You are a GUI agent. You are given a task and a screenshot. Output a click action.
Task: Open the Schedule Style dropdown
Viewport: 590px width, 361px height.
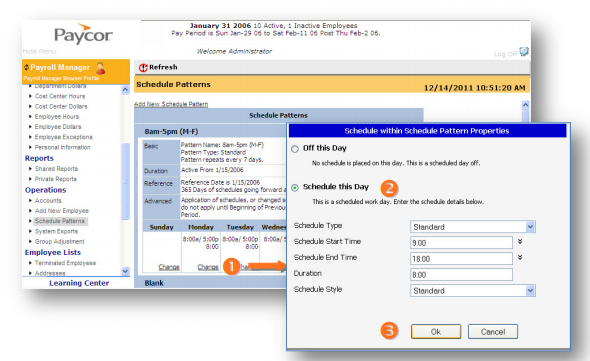[530, 291]
